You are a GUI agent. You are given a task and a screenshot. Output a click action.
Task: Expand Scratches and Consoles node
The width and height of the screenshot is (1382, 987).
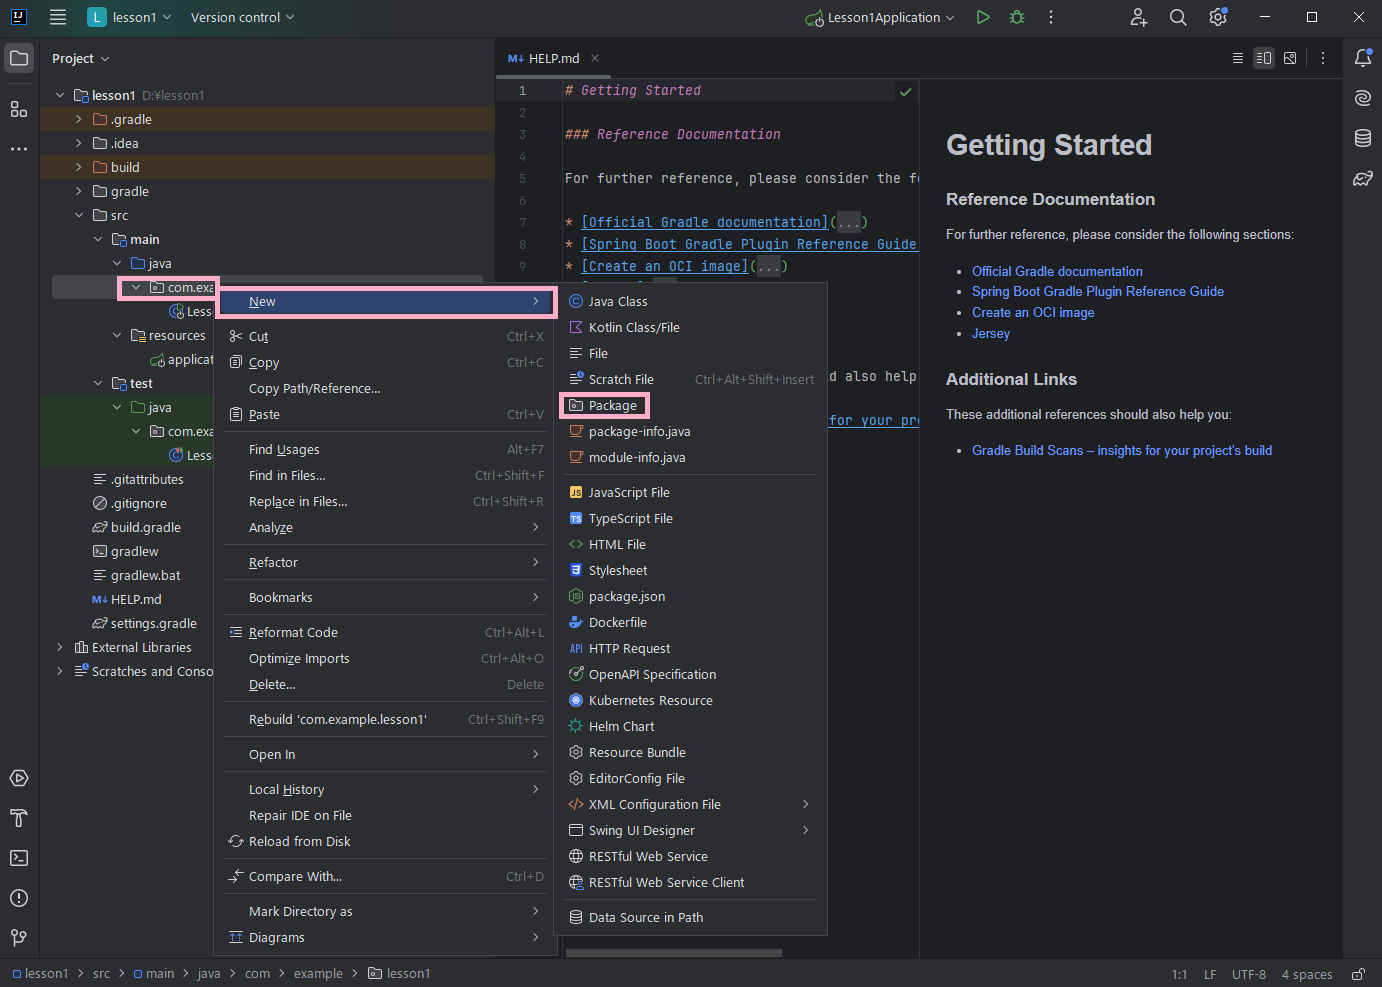(60, 671)
